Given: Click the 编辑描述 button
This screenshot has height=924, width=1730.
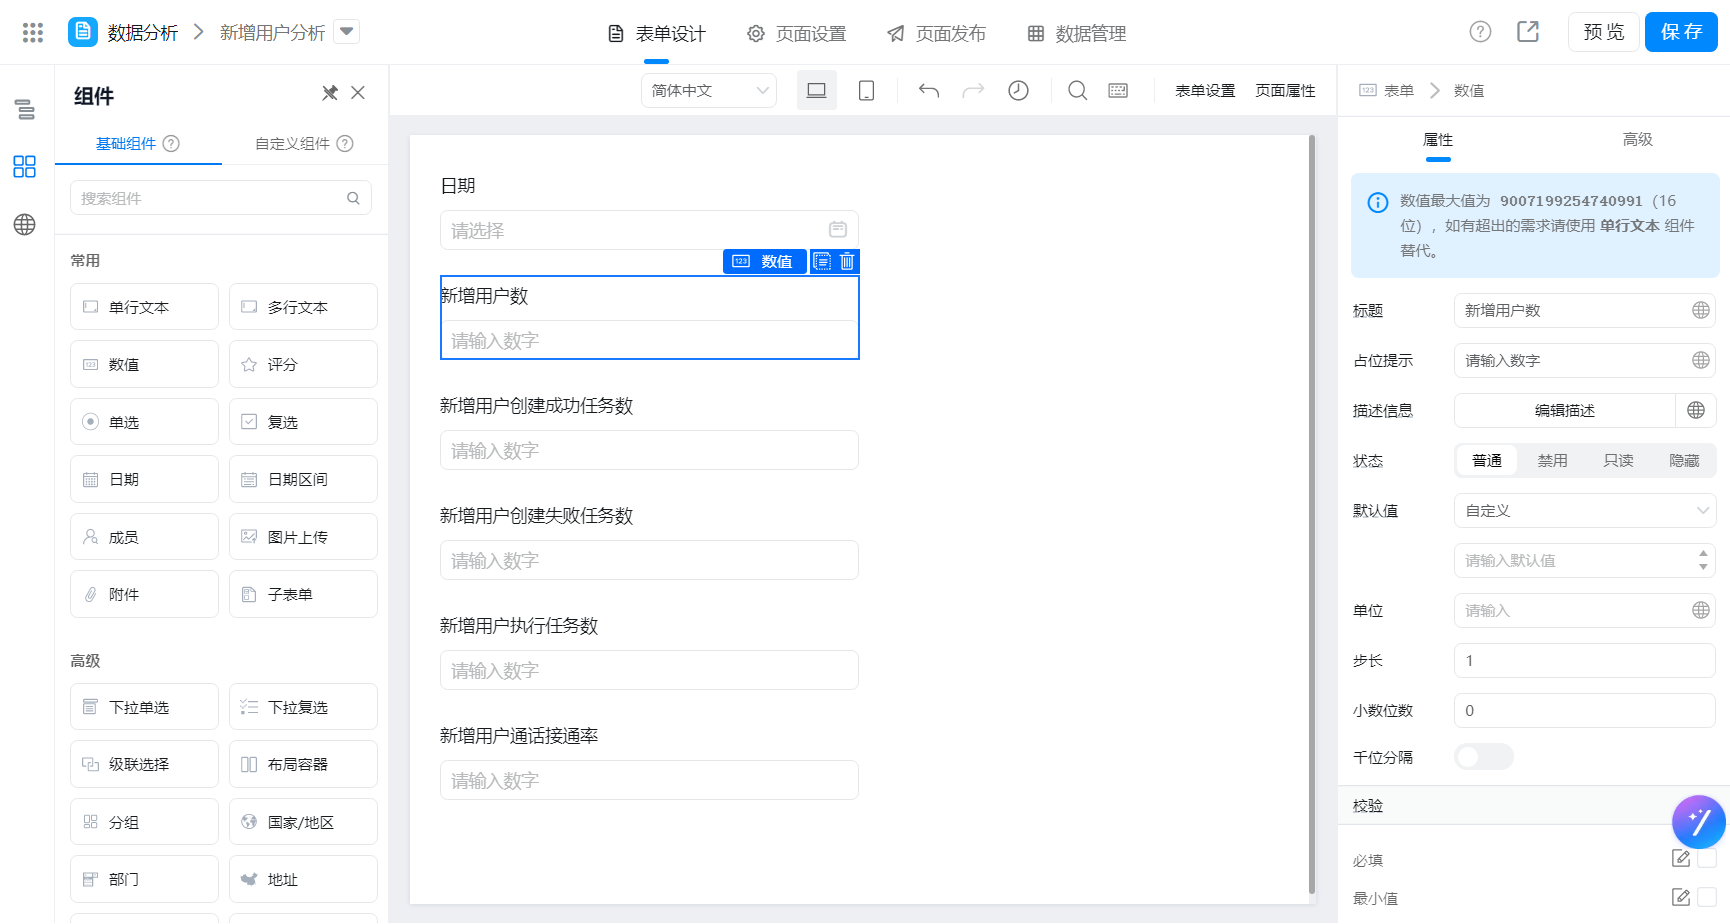Looking at the screenshot, I should coord(1565,410).
